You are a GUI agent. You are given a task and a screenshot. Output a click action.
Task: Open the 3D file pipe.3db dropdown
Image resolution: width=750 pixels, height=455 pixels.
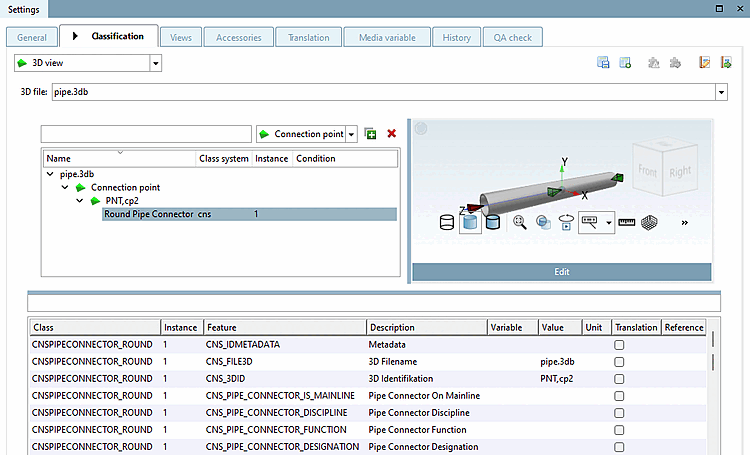[721, 92]
